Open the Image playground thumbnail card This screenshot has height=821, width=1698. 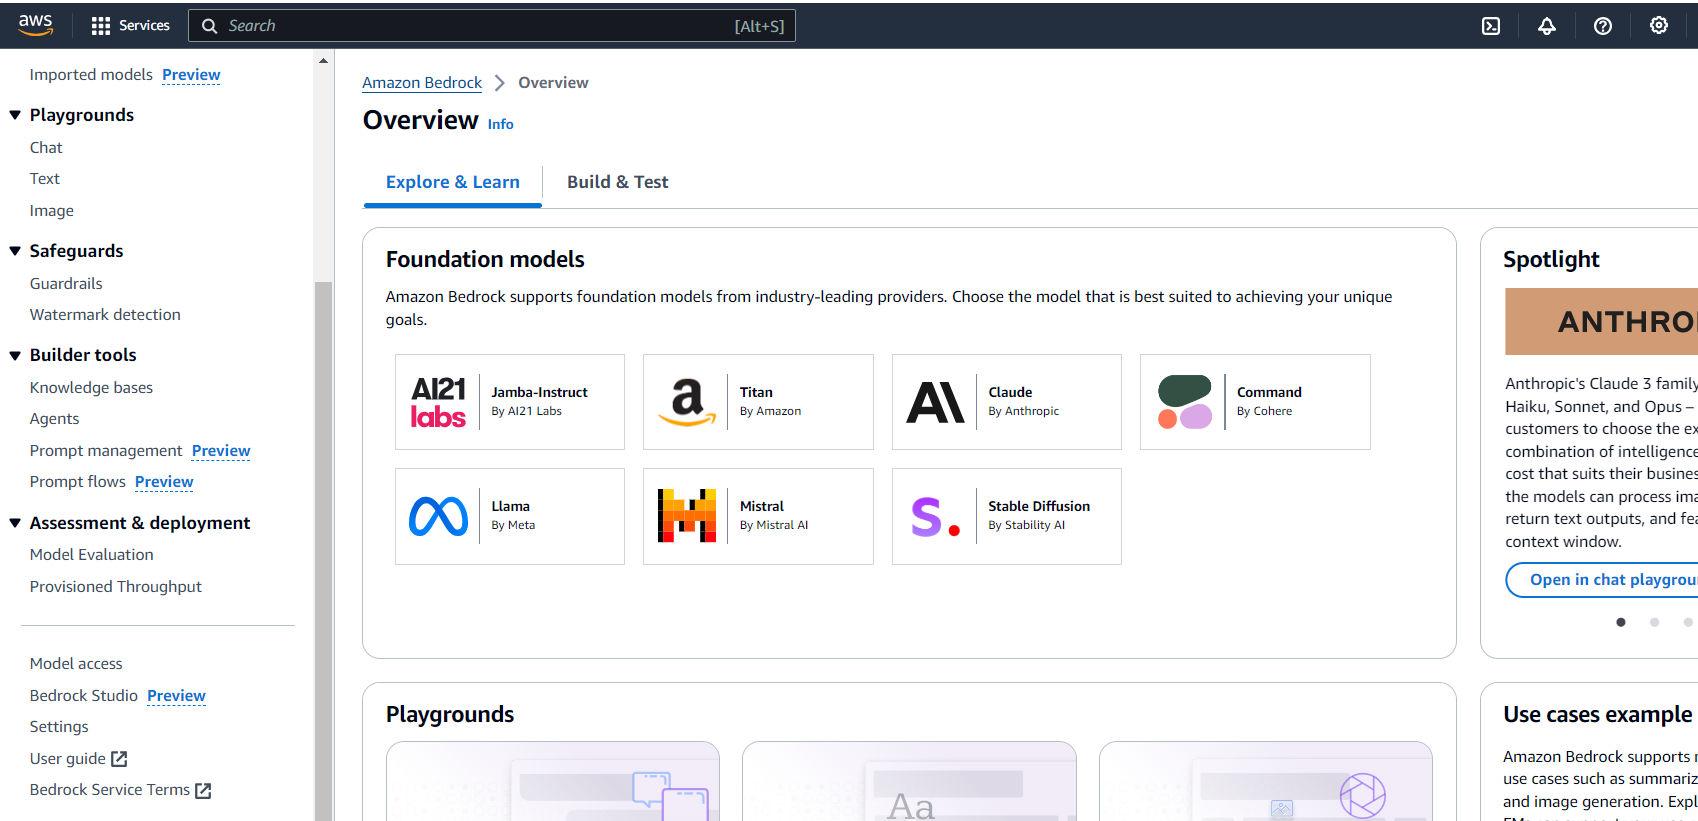(x=1266, y=781)
